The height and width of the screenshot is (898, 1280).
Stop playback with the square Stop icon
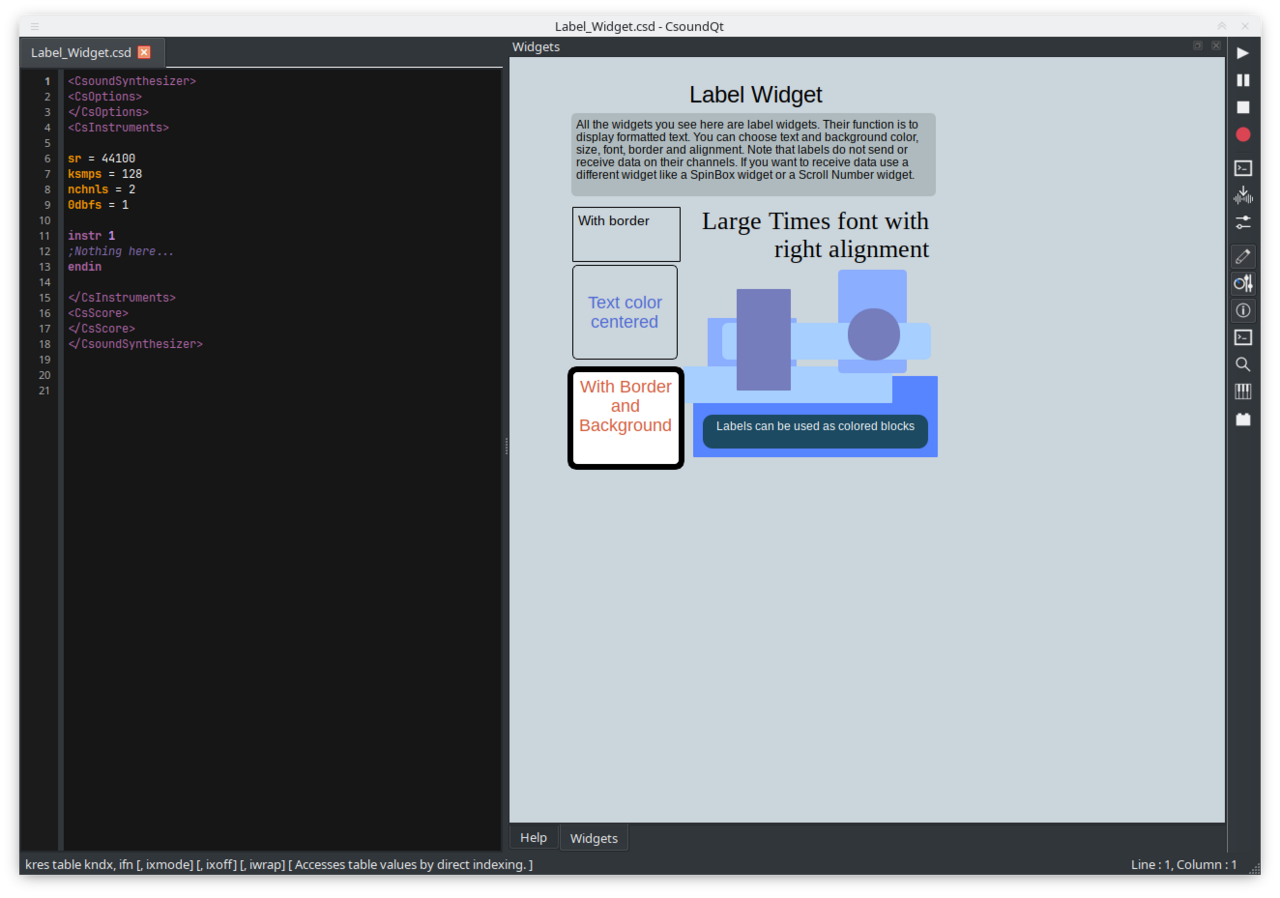point(1243,107)
